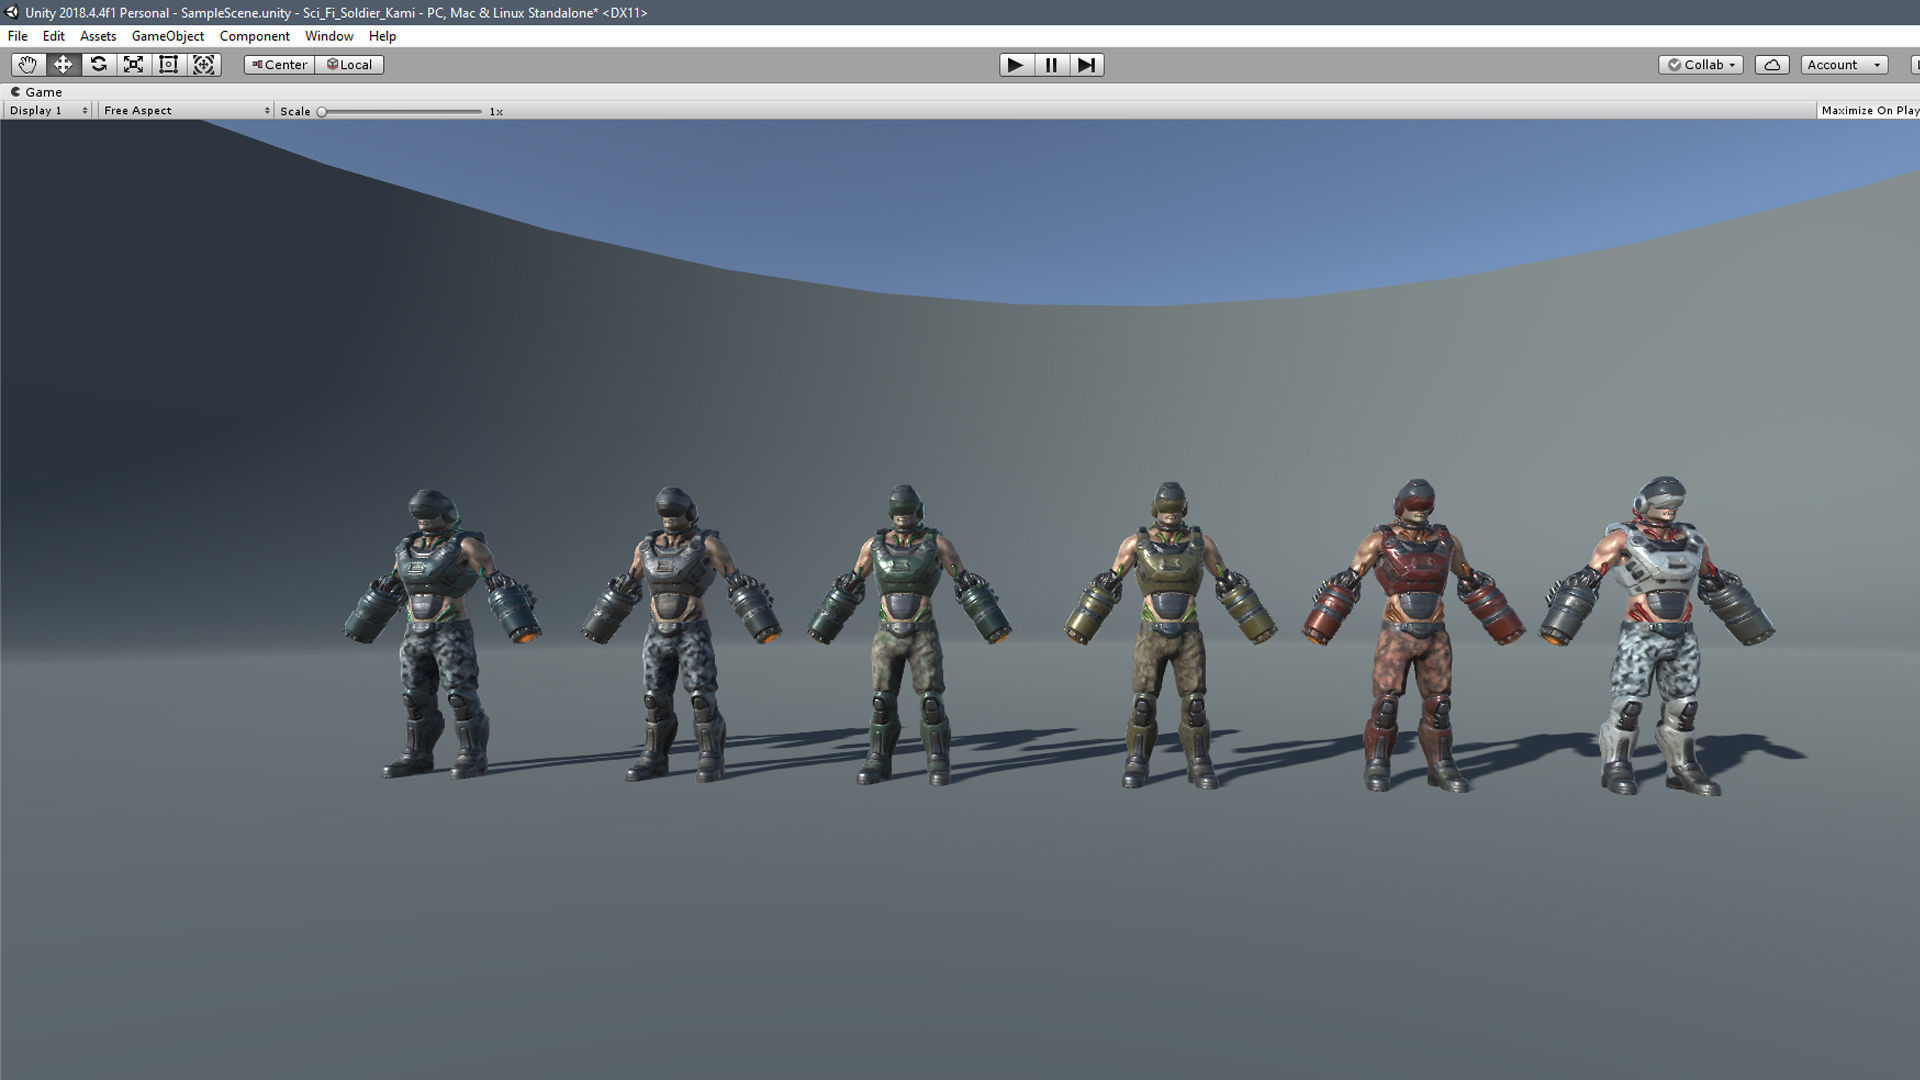Image resolution: width=1920 pixels, height=1080 pixels.
Task: Open the GameObject menu
Action: 168,36
